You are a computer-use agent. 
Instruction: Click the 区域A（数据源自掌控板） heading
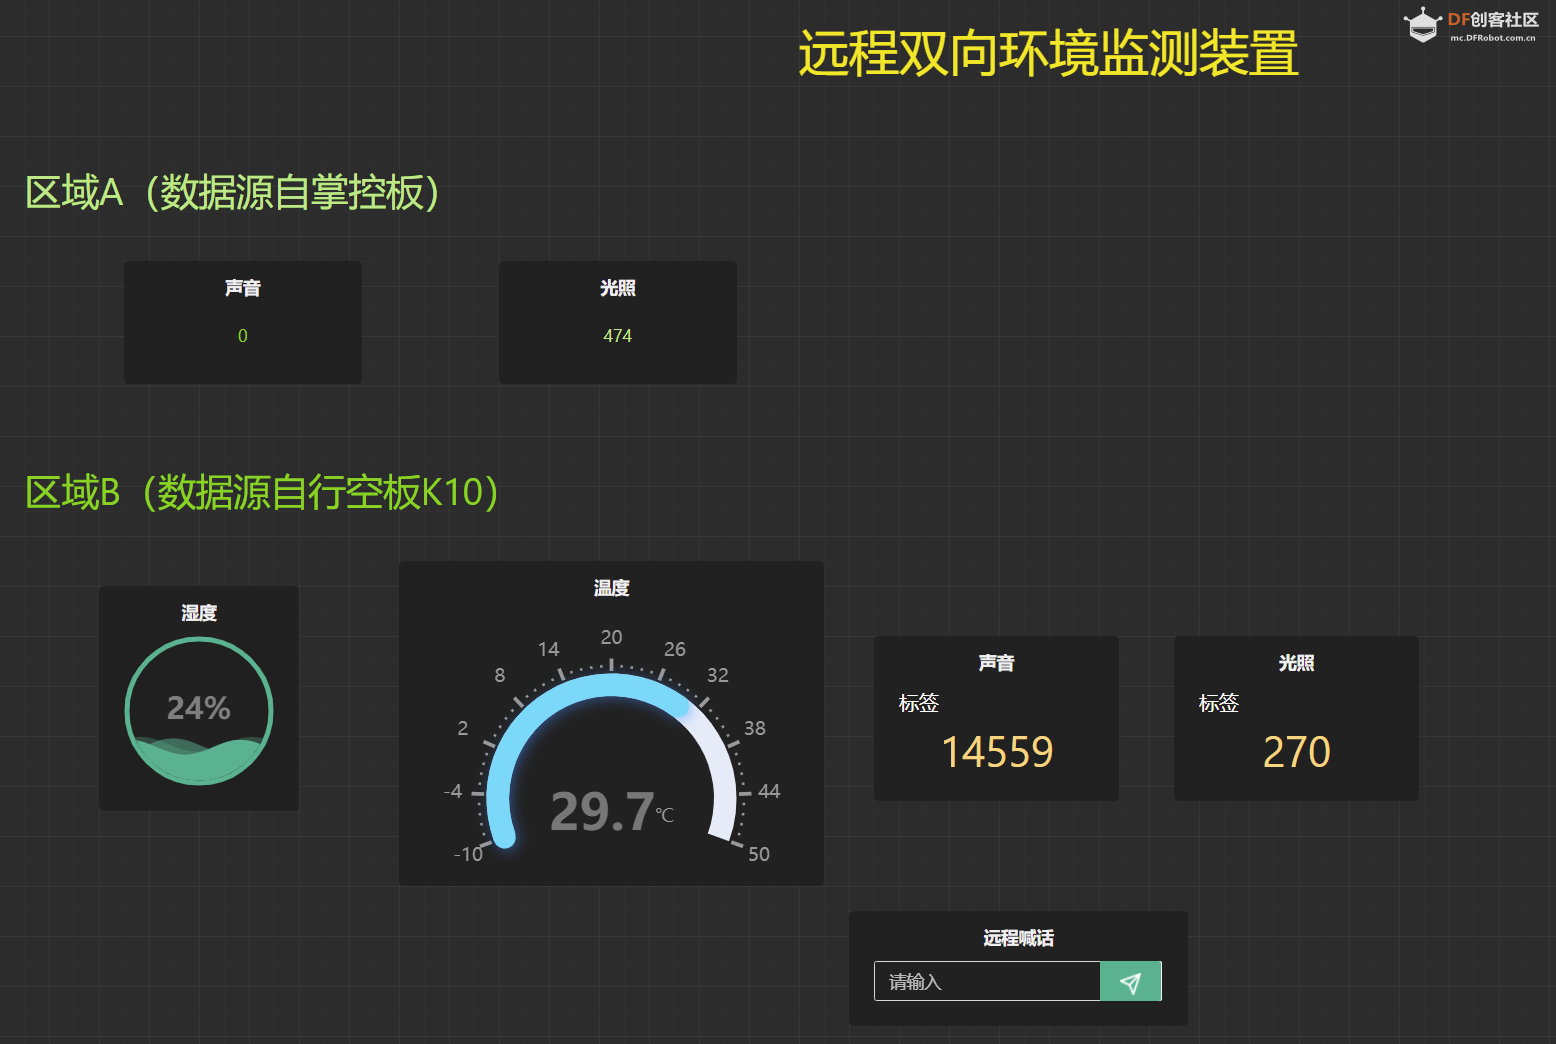(232, 192)
